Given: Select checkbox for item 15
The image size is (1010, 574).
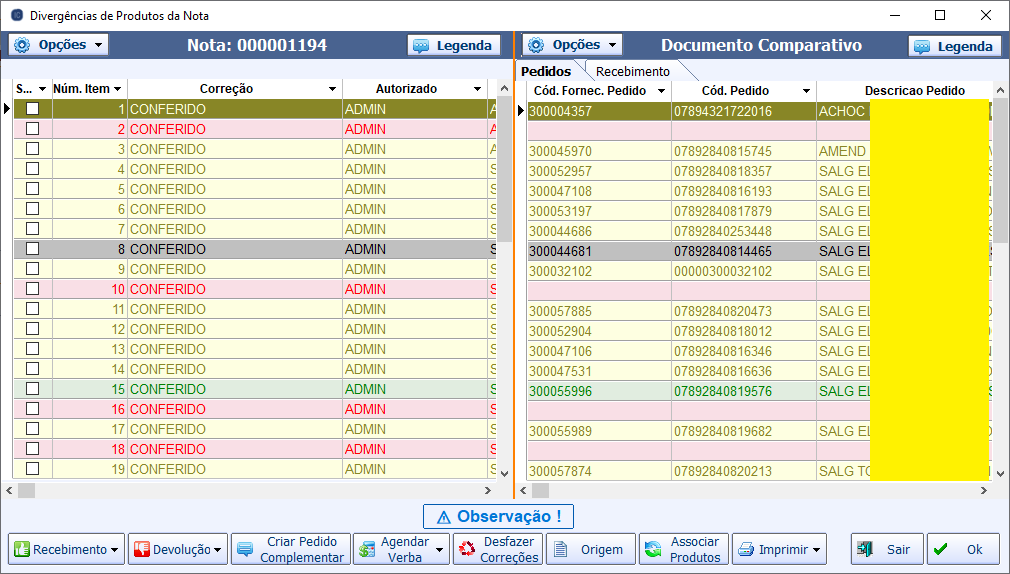Looking at the screenshot, I should pyautogui.click(x=32, y=389).
